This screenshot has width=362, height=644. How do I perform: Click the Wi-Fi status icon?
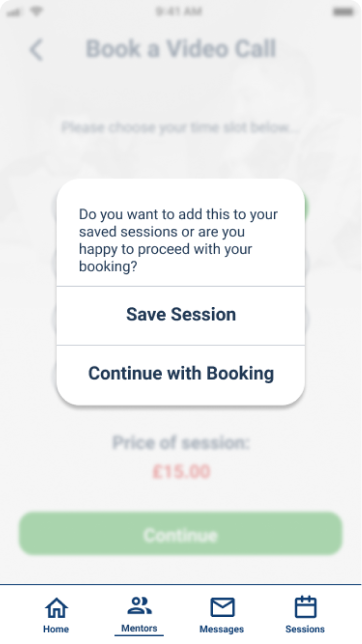coord(37,12)
